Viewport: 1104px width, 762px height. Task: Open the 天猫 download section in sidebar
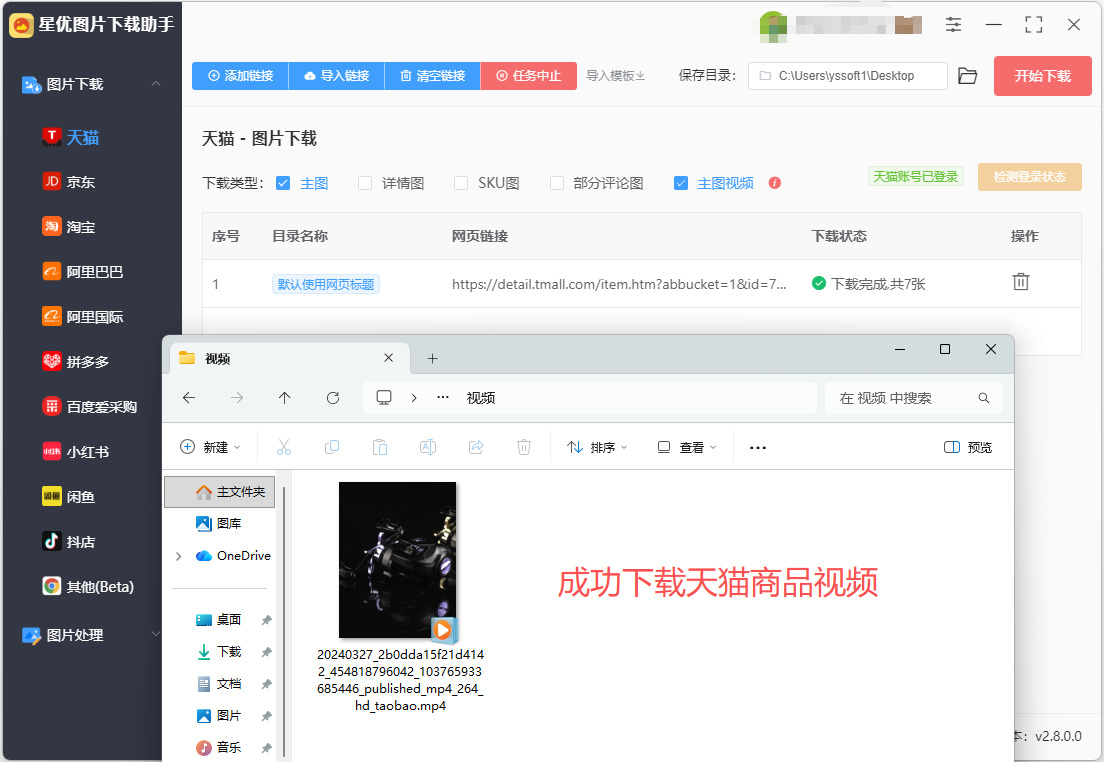70,137
